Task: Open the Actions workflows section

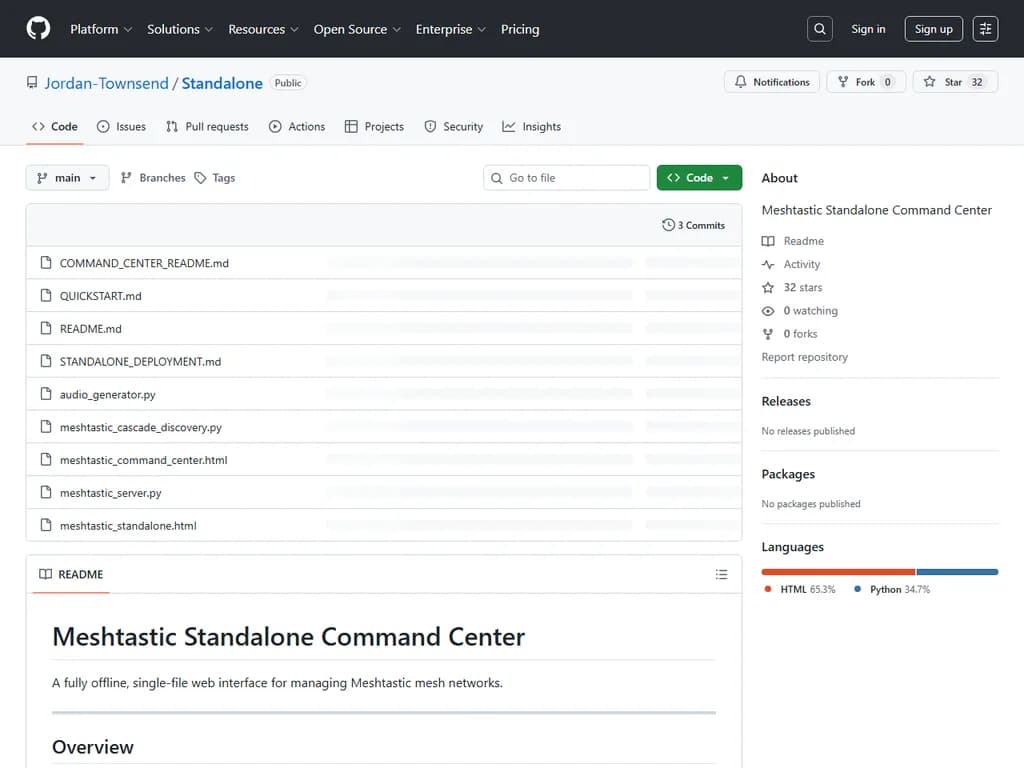Action: click(296, 126)
